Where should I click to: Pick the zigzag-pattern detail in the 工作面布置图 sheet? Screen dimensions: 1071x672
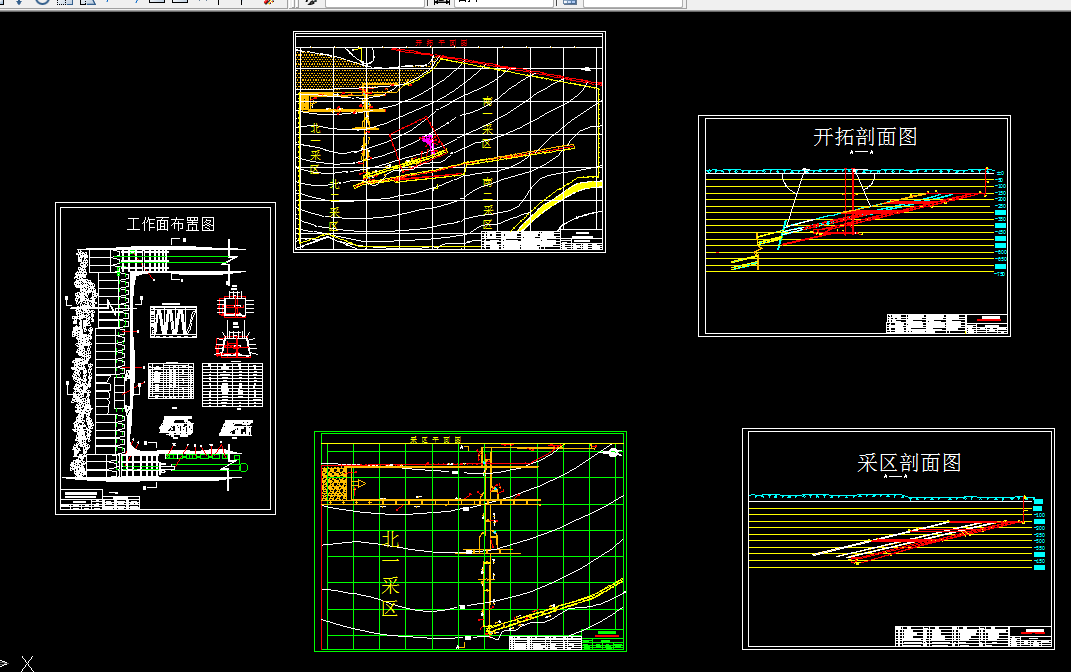(173, 322)
